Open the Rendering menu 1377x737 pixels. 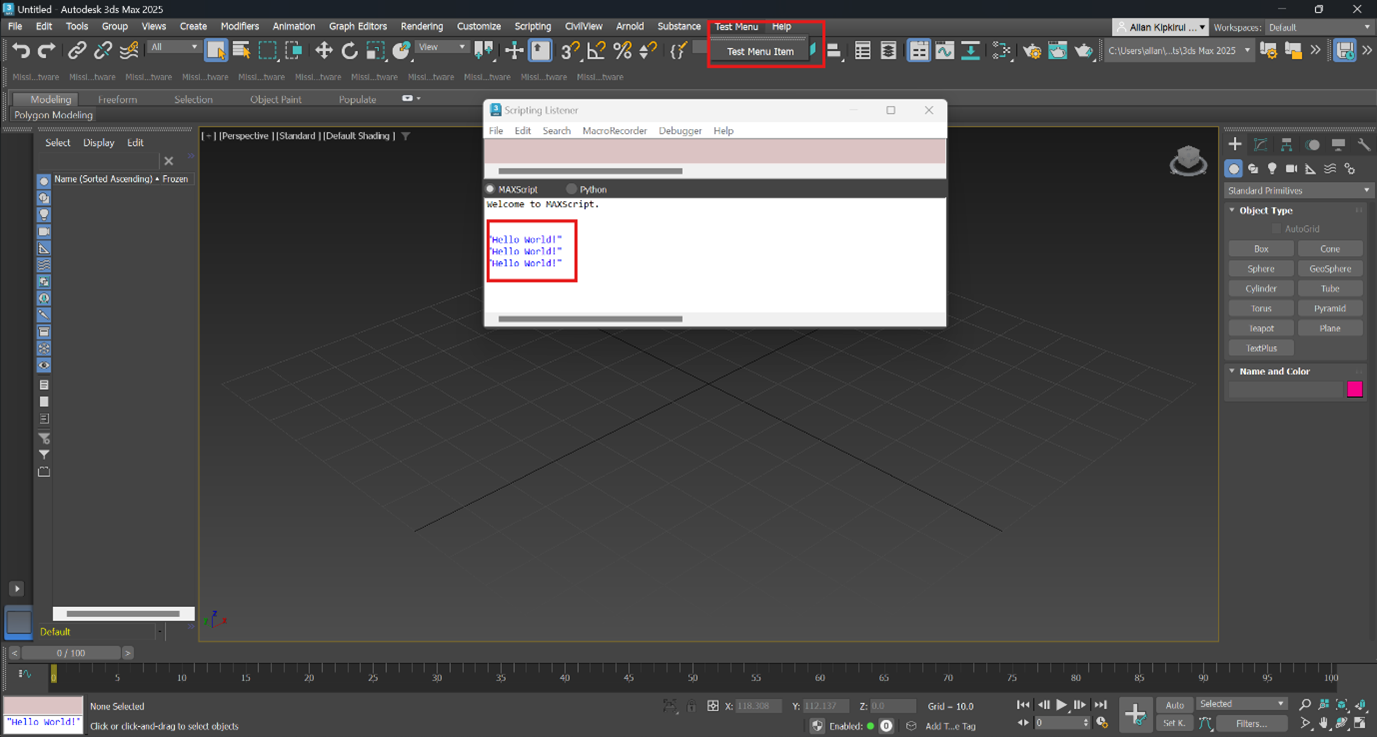click(x=422, y=26)
